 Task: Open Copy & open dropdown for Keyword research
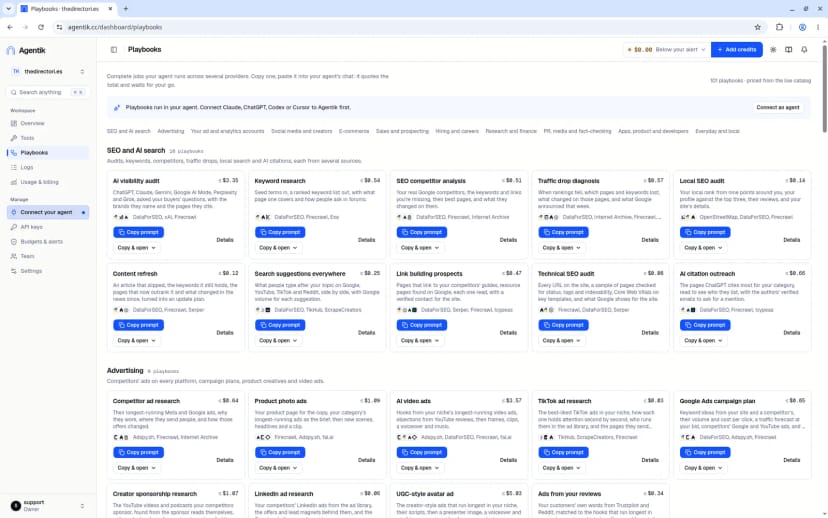pyautogui.click(x=278, y=248)
